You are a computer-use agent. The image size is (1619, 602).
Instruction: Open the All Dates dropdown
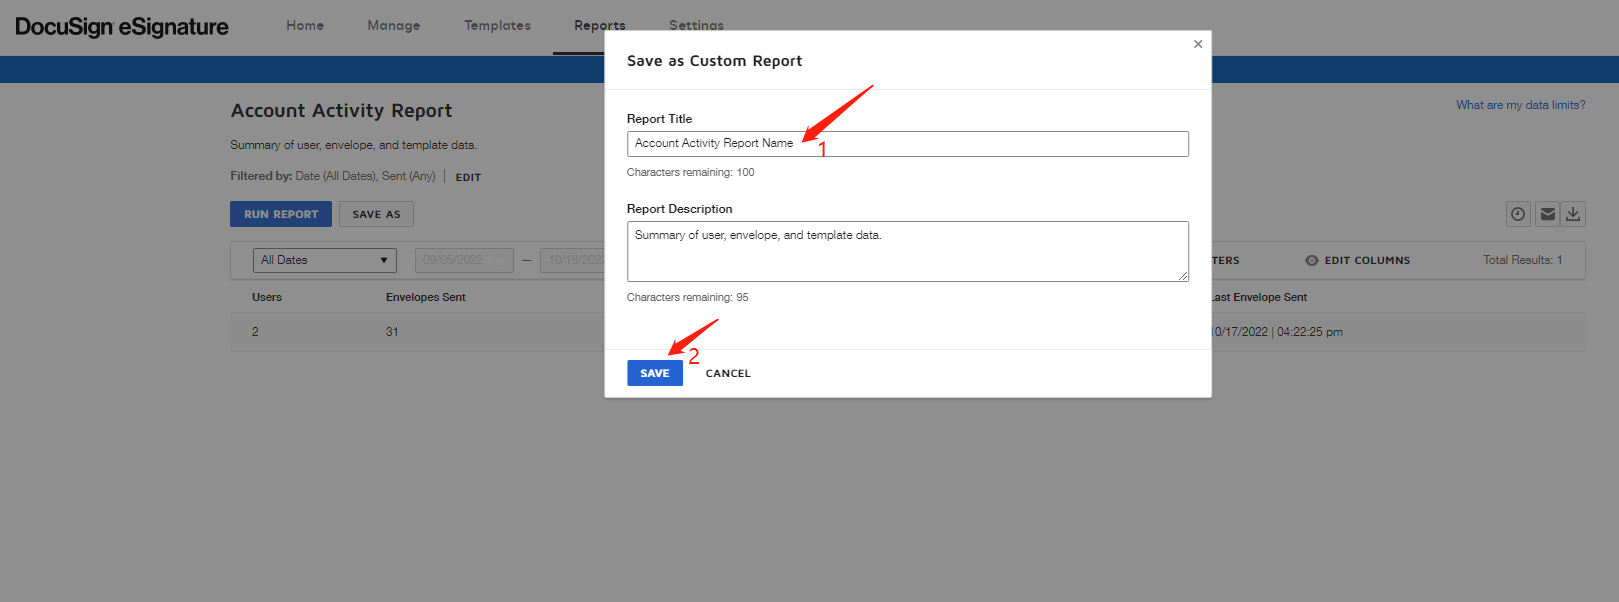click(x=324, y=260)
